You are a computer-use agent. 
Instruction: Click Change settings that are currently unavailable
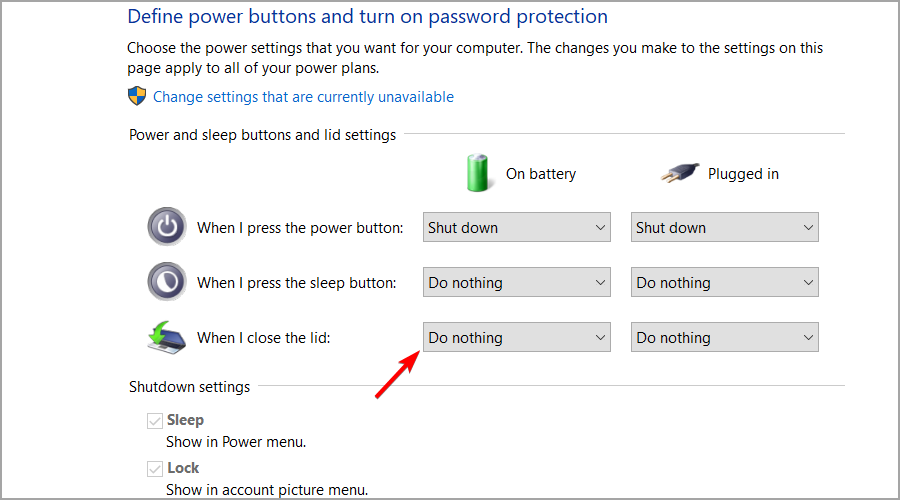click(x=303, y=97)
